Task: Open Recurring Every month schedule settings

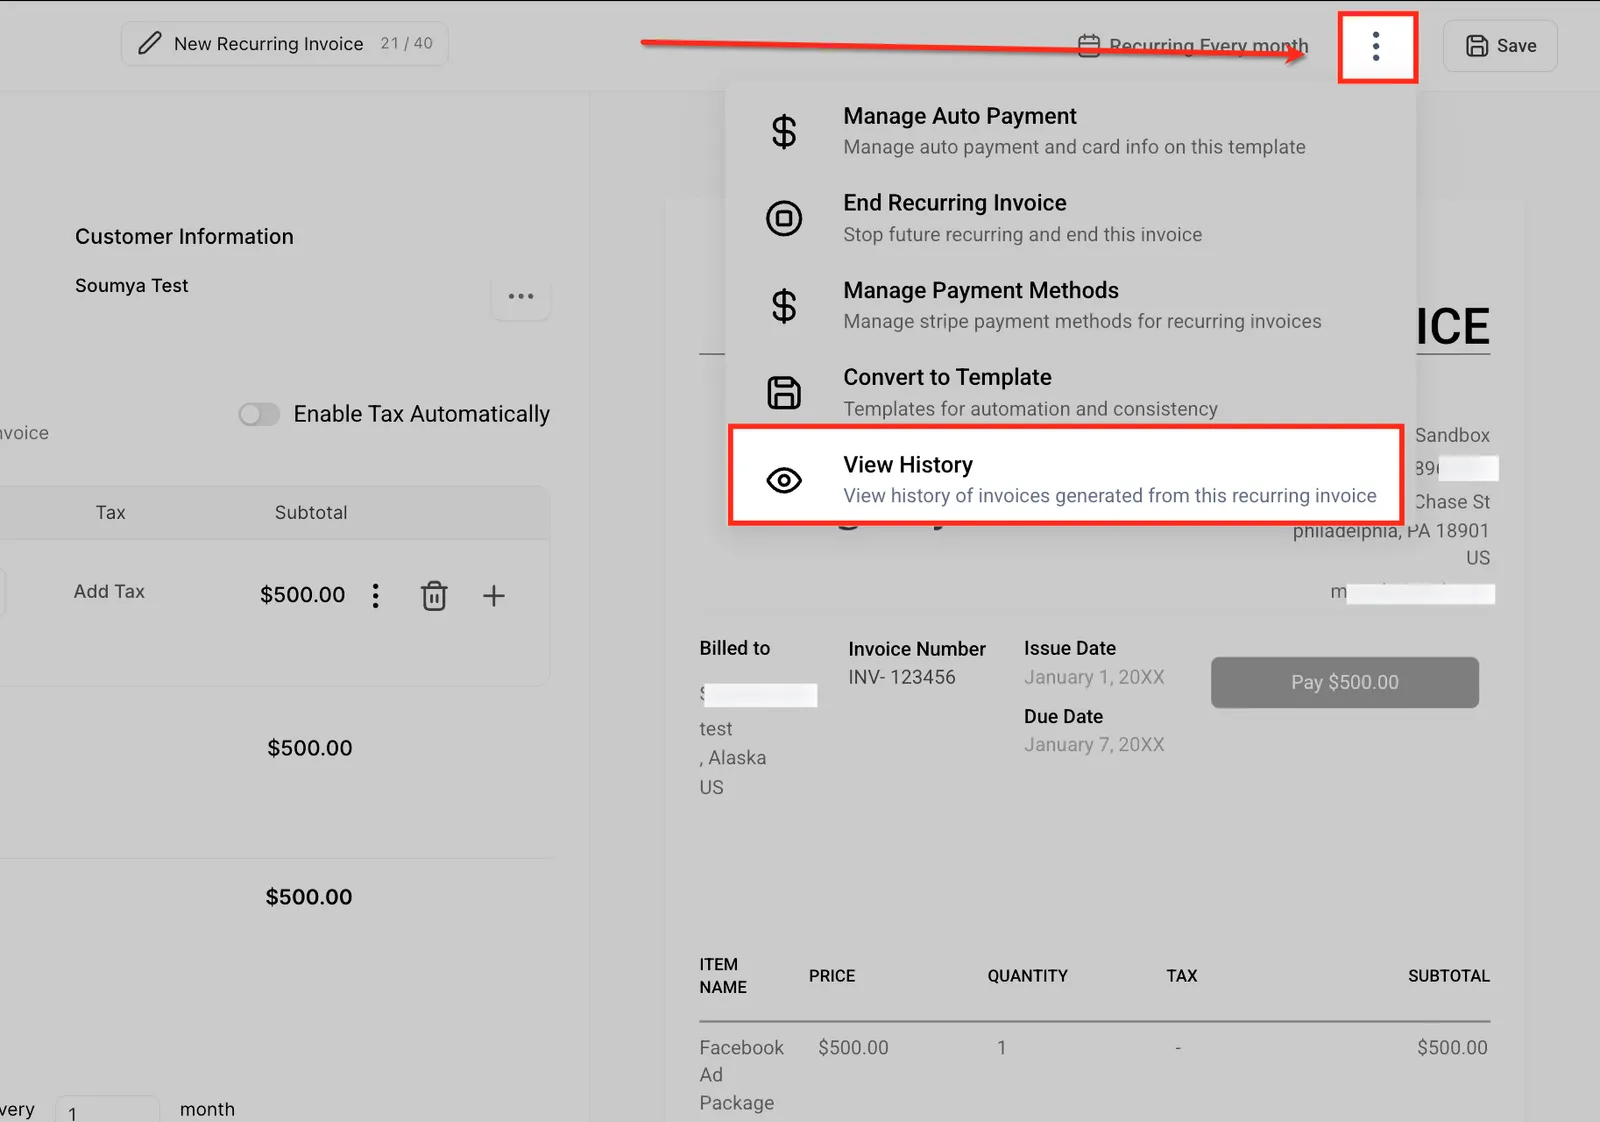Action: (x=1193, y=46)
